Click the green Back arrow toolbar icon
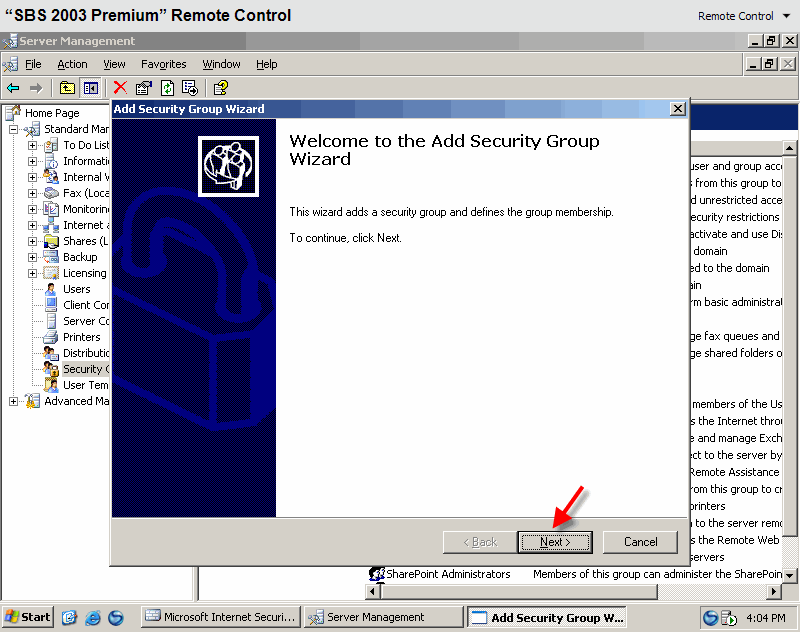The height and width of the screenshot is (632, 800). coord(13,88)
